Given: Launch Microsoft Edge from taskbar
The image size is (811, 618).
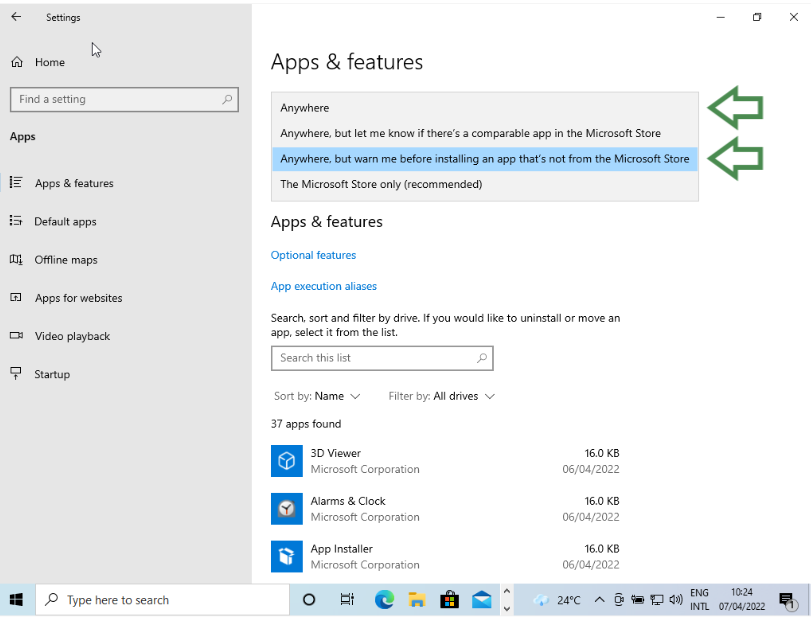Looking at the screenshot, I should click(384, 600).
